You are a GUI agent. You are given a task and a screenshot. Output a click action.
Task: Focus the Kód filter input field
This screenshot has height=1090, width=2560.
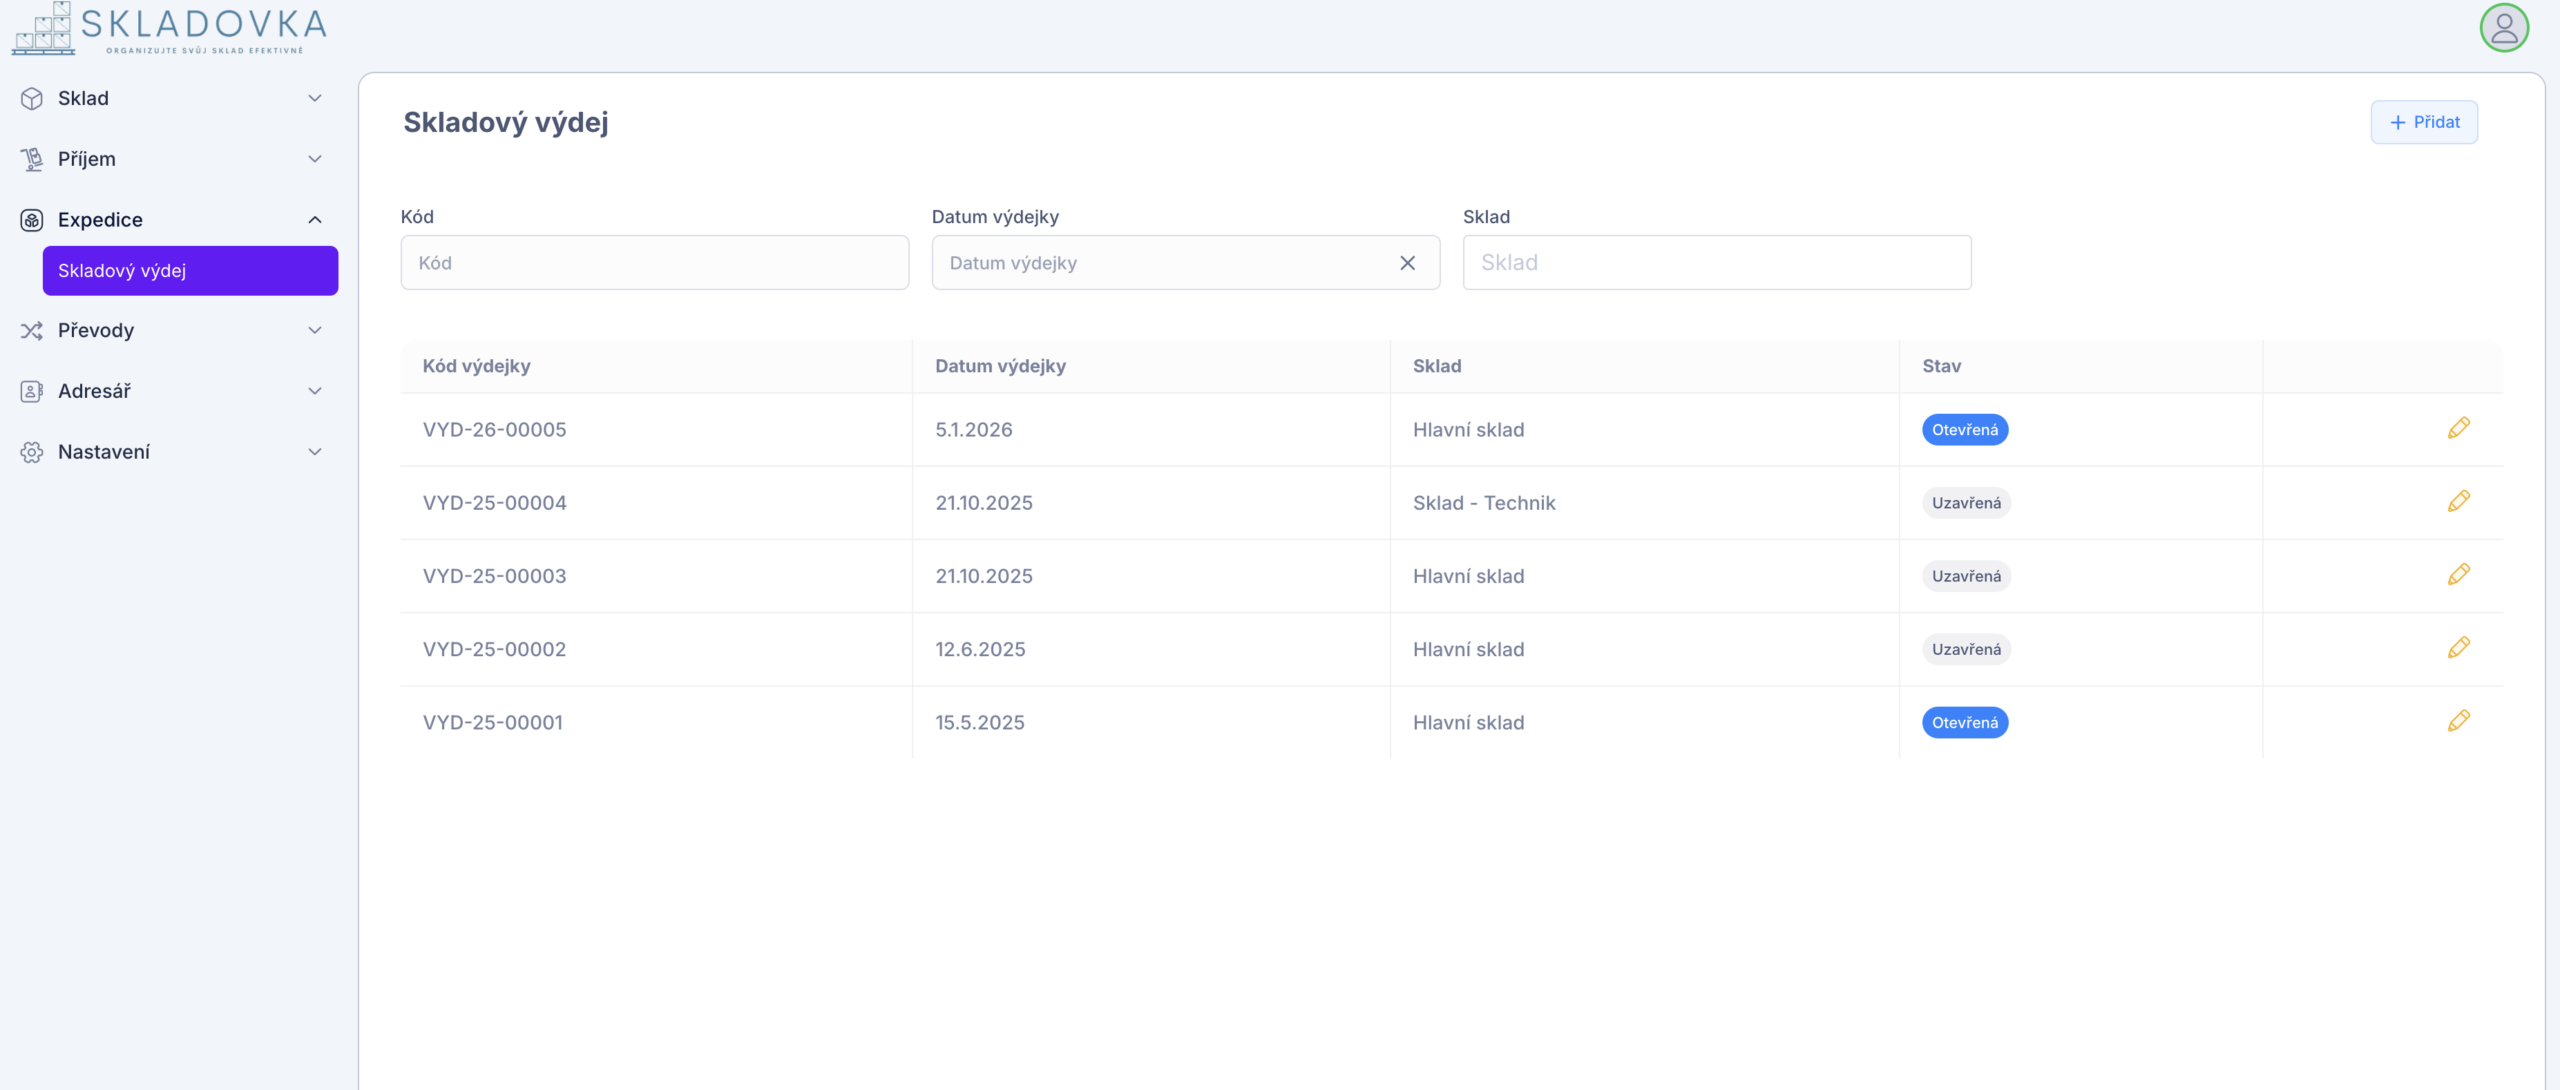coord(654,263)
